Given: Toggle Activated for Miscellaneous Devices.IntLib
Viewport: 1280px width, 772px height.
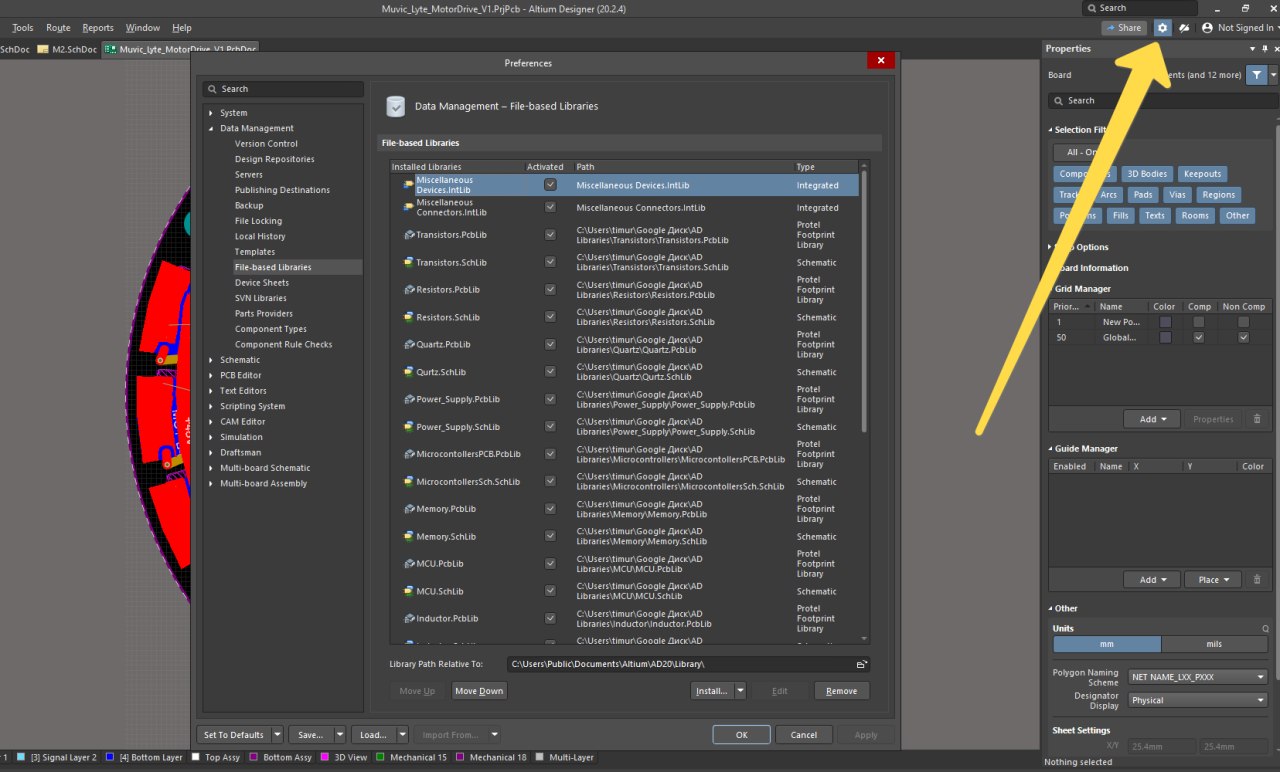Looking at the screenshot, I should click(550, 185).
